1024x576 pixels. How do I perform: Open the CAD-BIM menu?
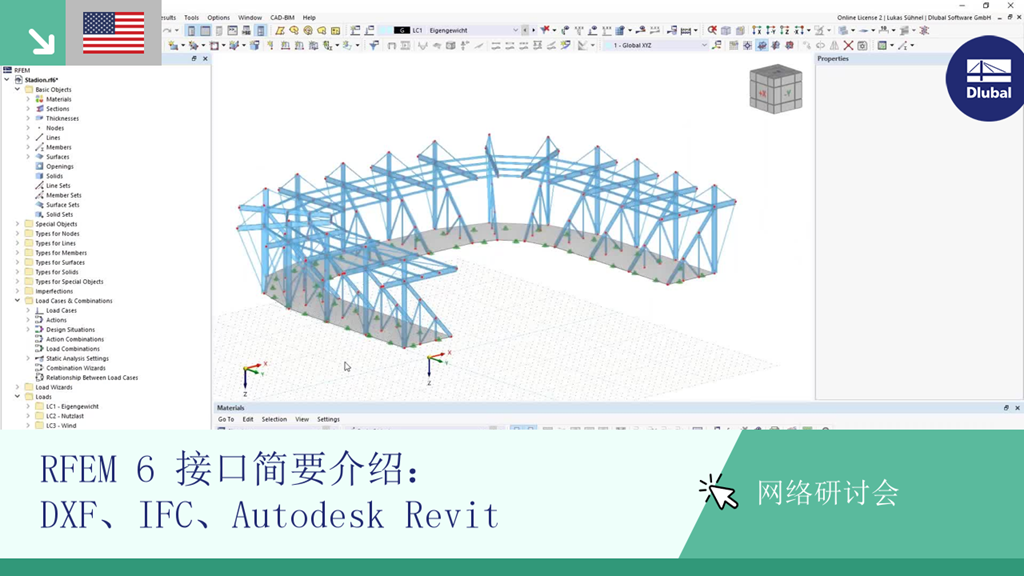point(281,17)
